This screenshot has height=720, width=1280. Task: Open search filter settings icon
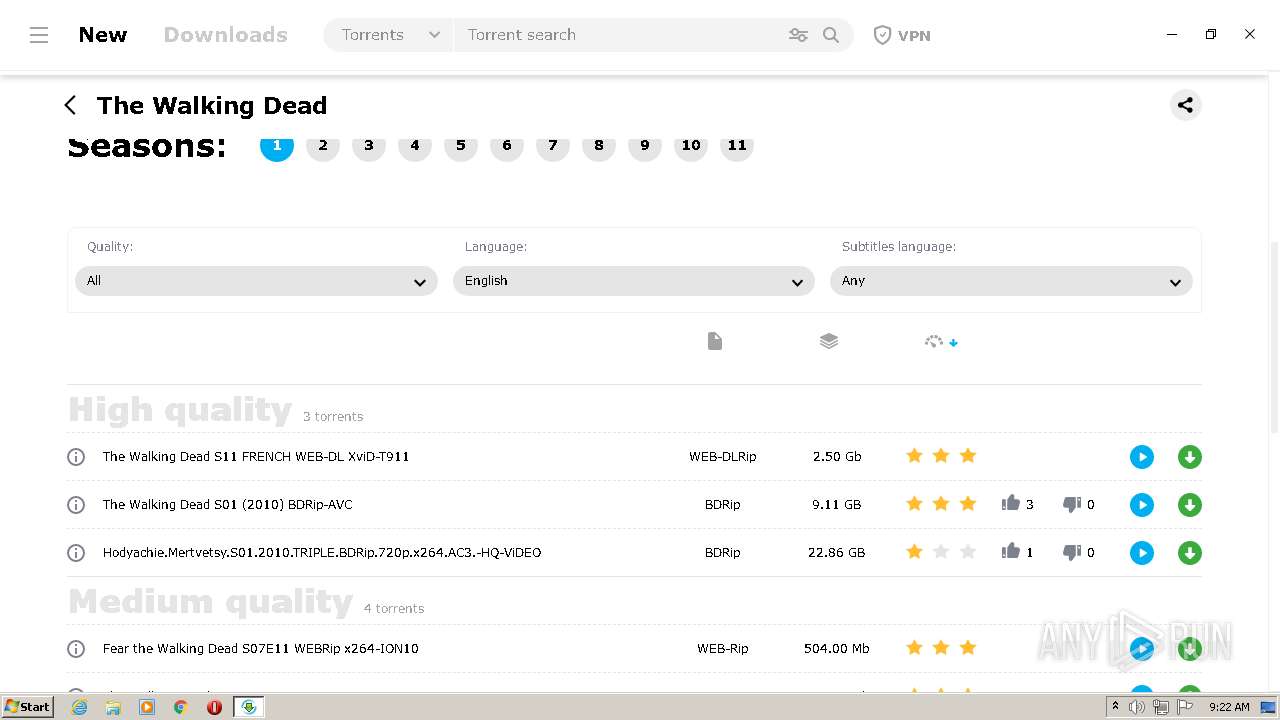coord(798,35)
